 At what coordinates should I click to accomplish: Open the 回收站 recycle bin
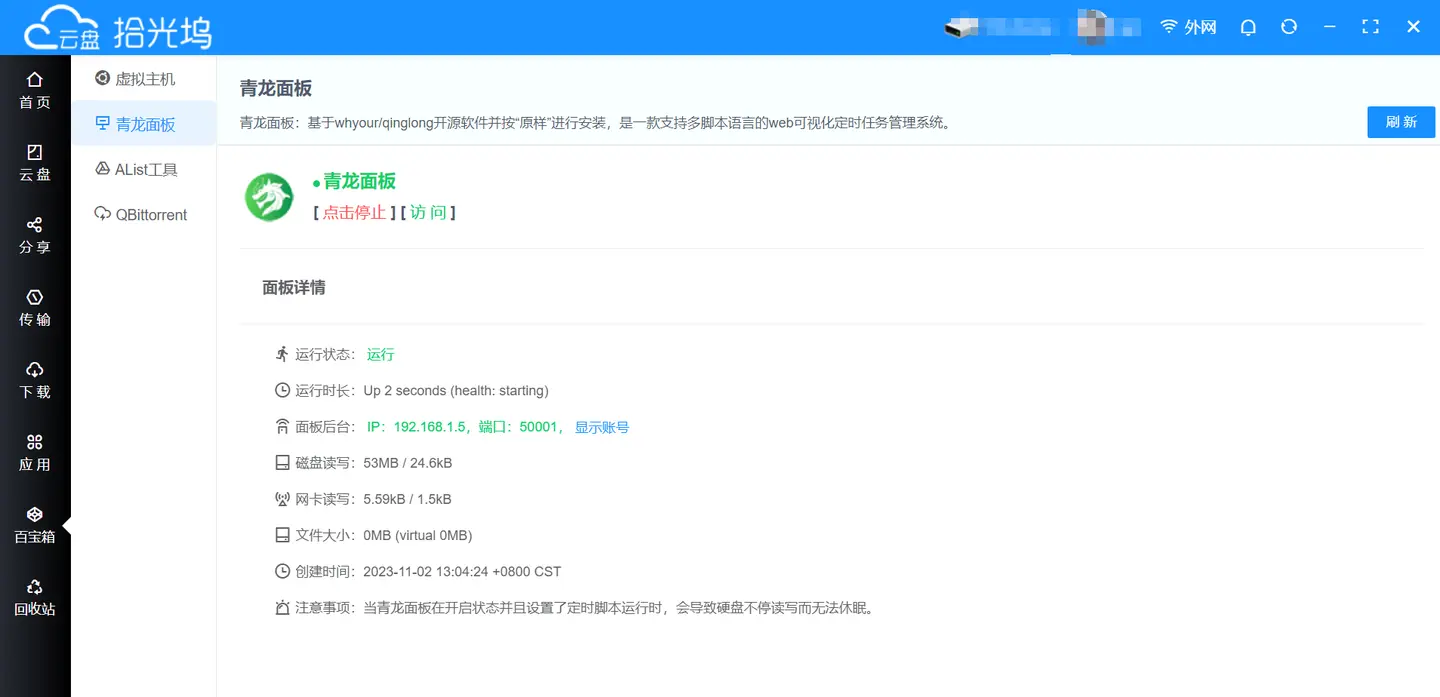pos(35,597)
